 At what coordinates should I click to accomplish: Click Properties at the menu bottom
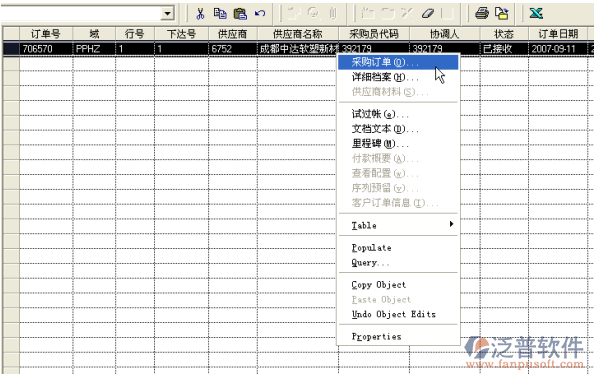pos(398,336)
